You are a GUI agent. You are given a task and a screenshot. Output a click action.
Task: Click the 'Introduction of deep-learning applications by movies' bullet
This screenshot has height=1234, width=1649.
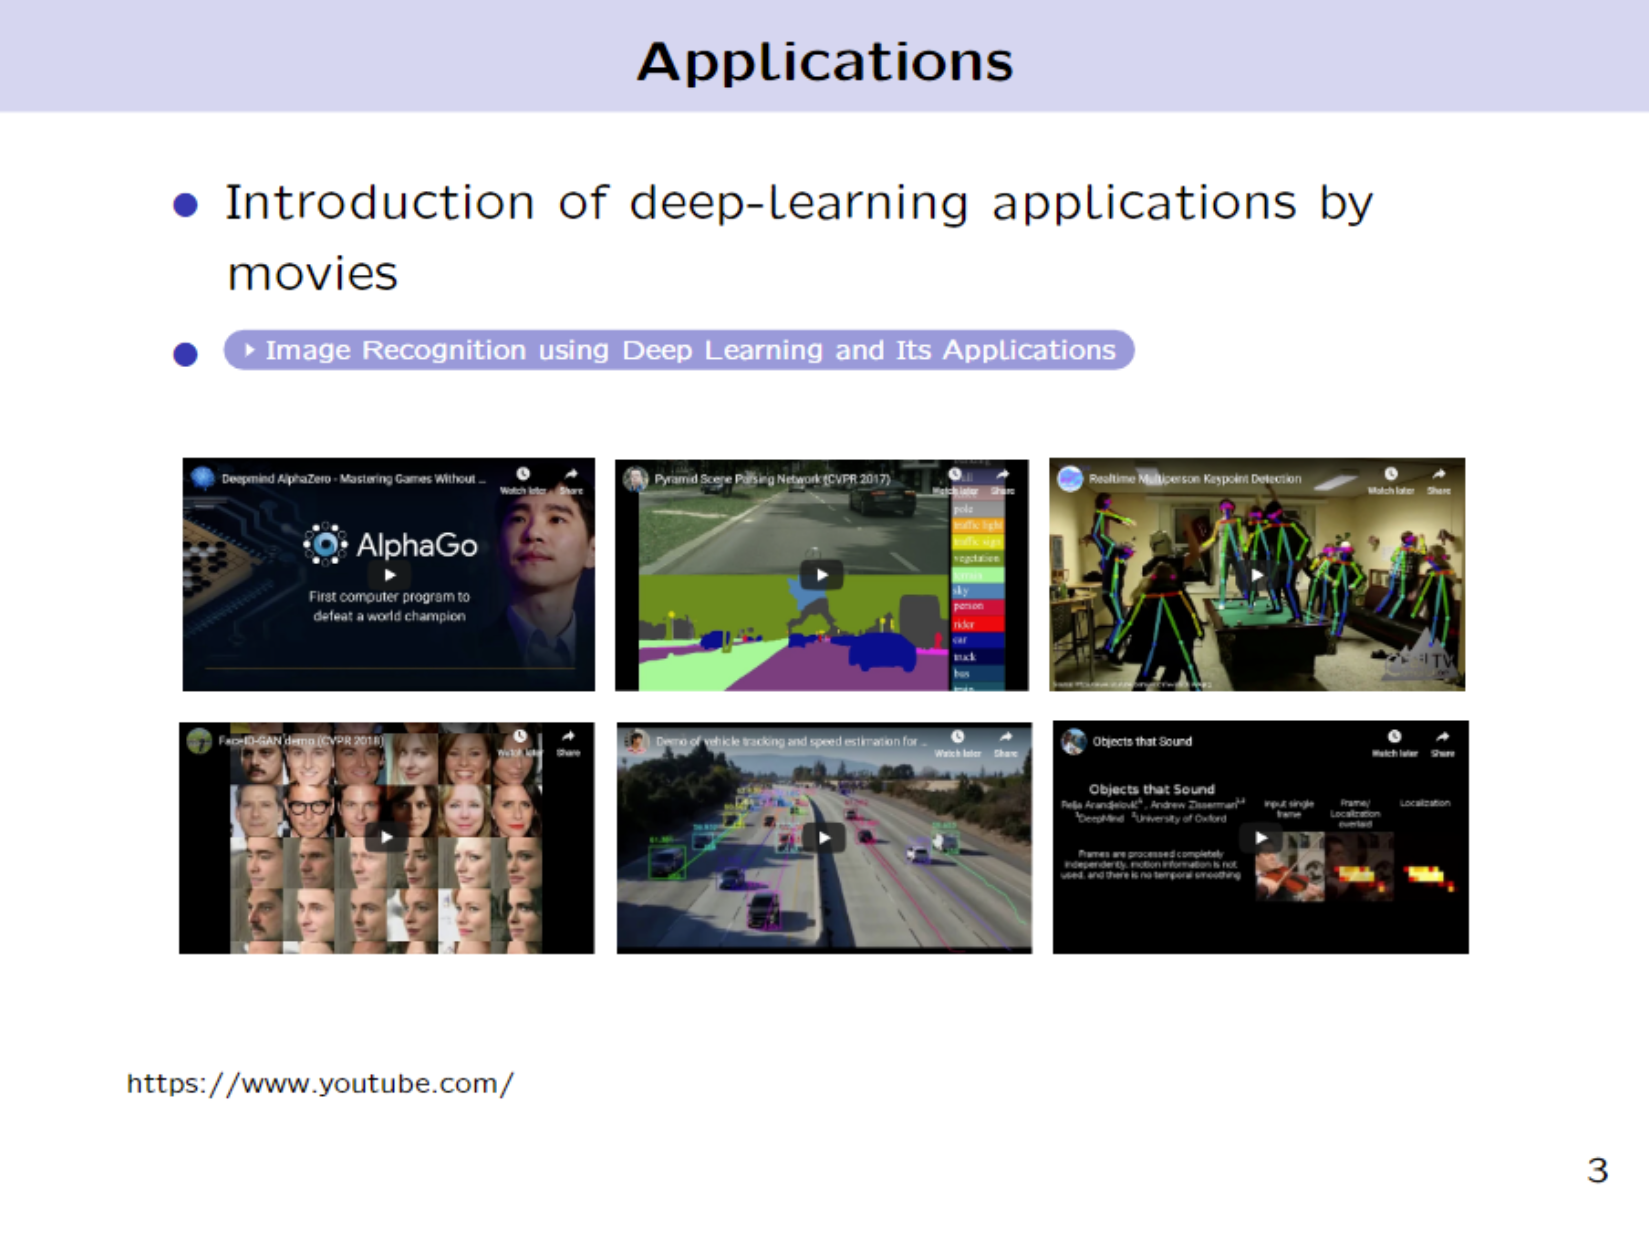[799, 238]
